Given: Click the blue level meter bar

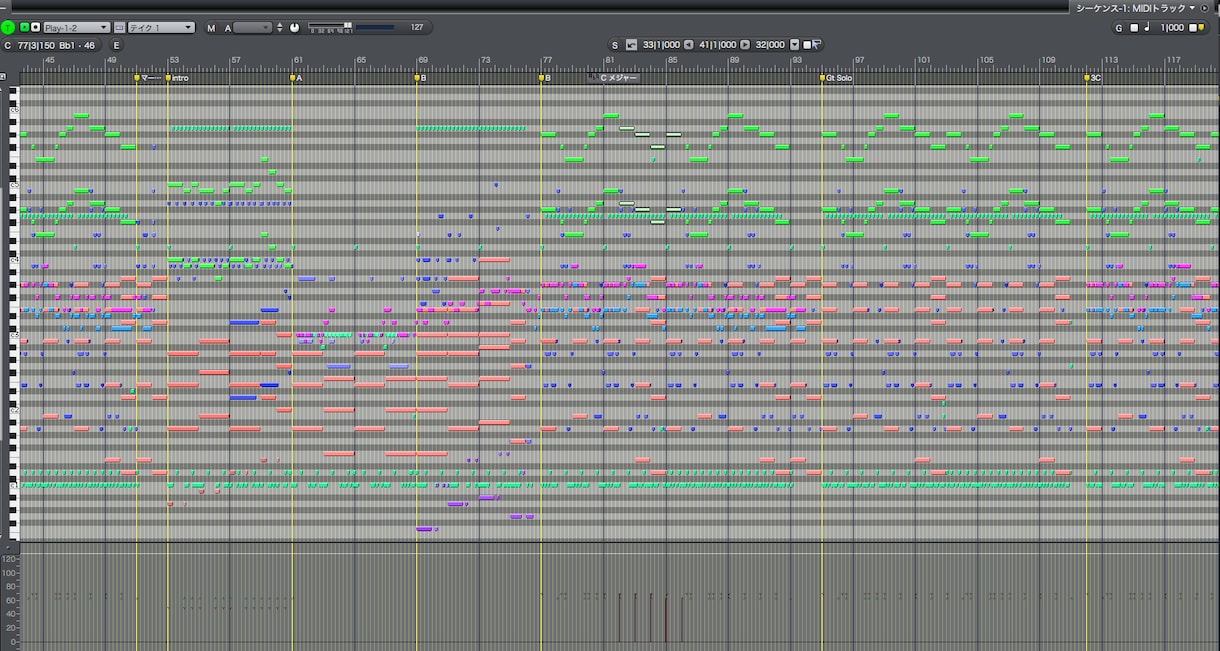Looking at the screenshot, I should coord(377,27).
